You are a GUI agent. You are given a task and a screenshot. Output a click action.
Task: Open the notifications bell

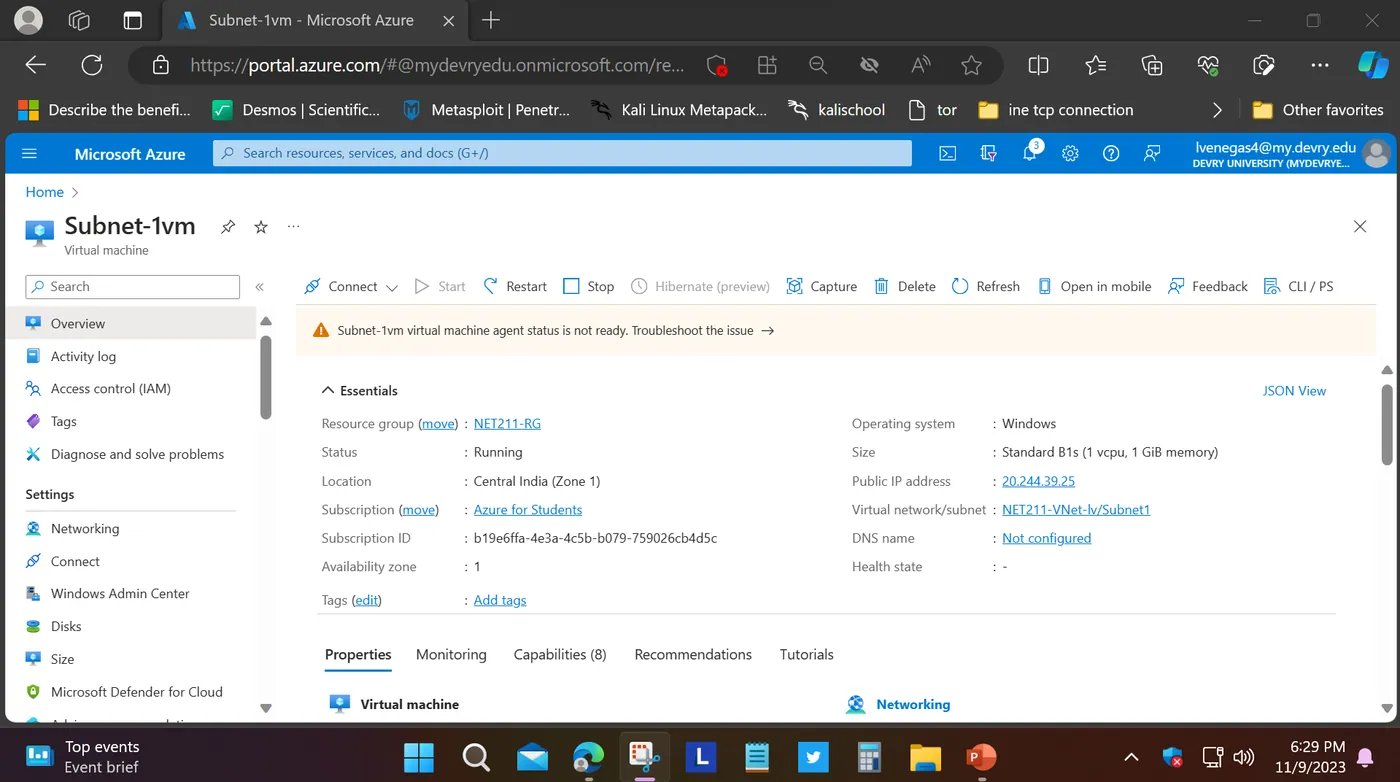(1030, 153)
